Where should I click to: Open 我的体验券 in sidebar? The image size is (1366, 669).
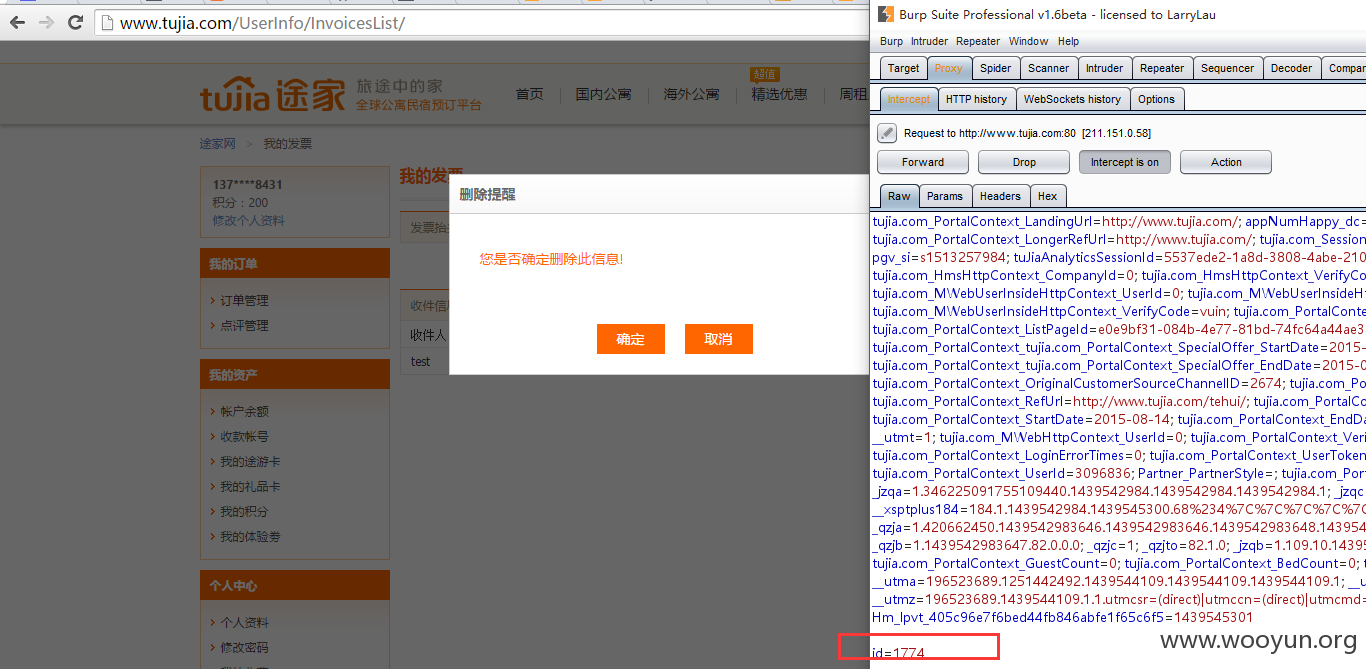pos(250,536)
